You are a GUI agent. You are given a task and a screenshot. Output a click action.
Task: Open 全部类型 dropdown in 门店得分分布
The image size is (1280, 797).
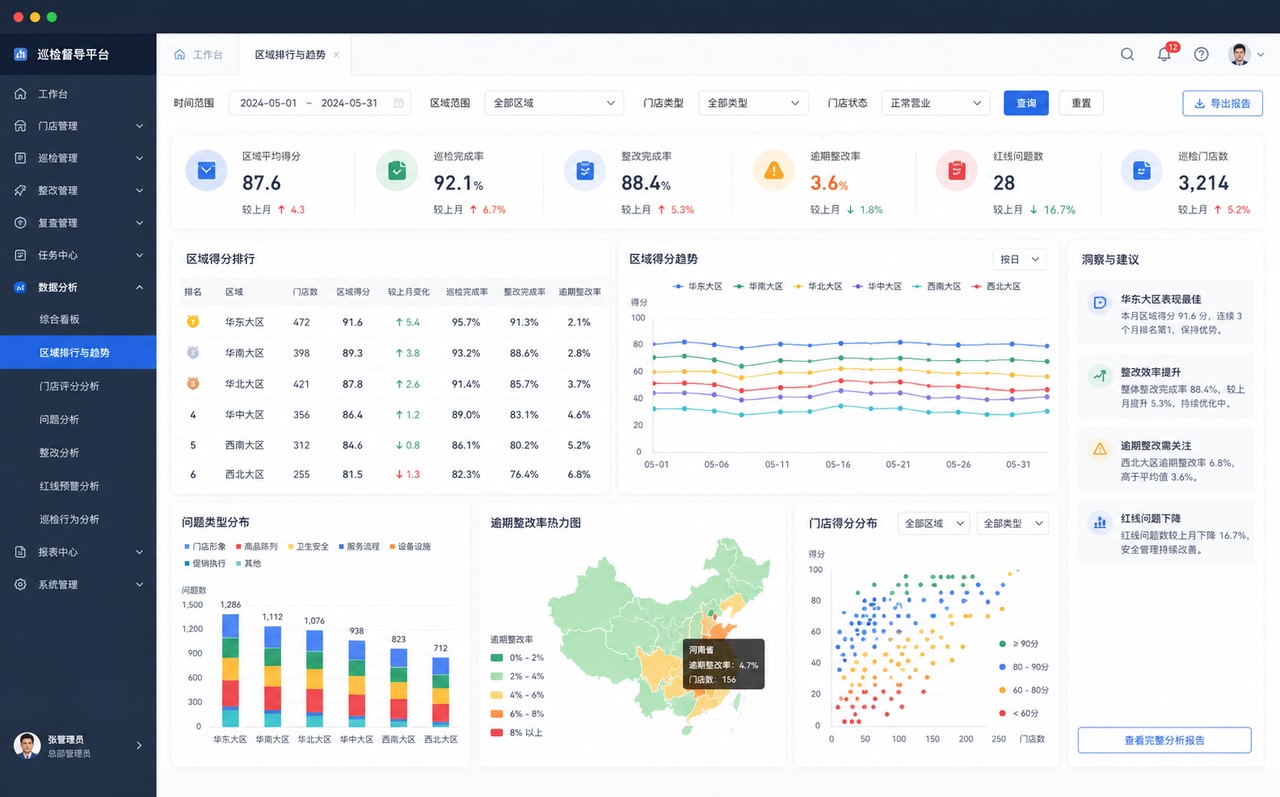(1012, 523)
